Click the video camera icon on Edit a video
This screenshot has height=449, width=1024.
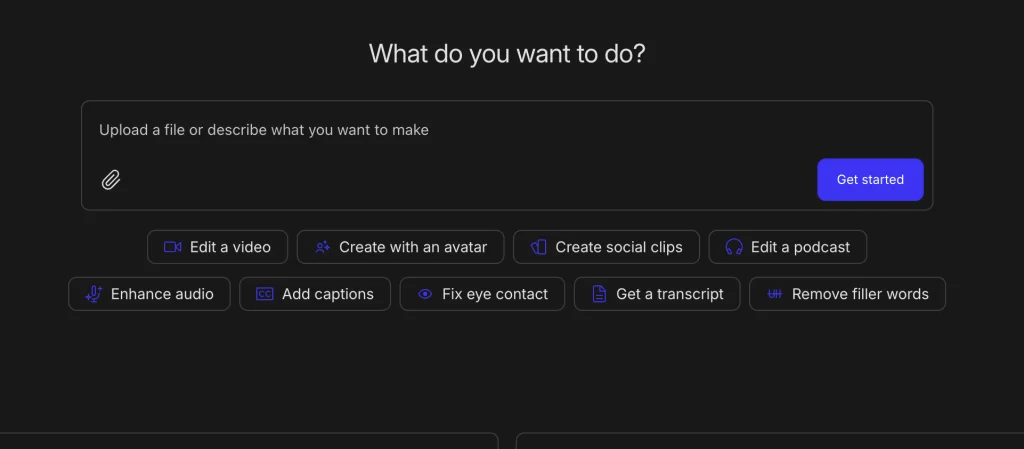(172, 247)
